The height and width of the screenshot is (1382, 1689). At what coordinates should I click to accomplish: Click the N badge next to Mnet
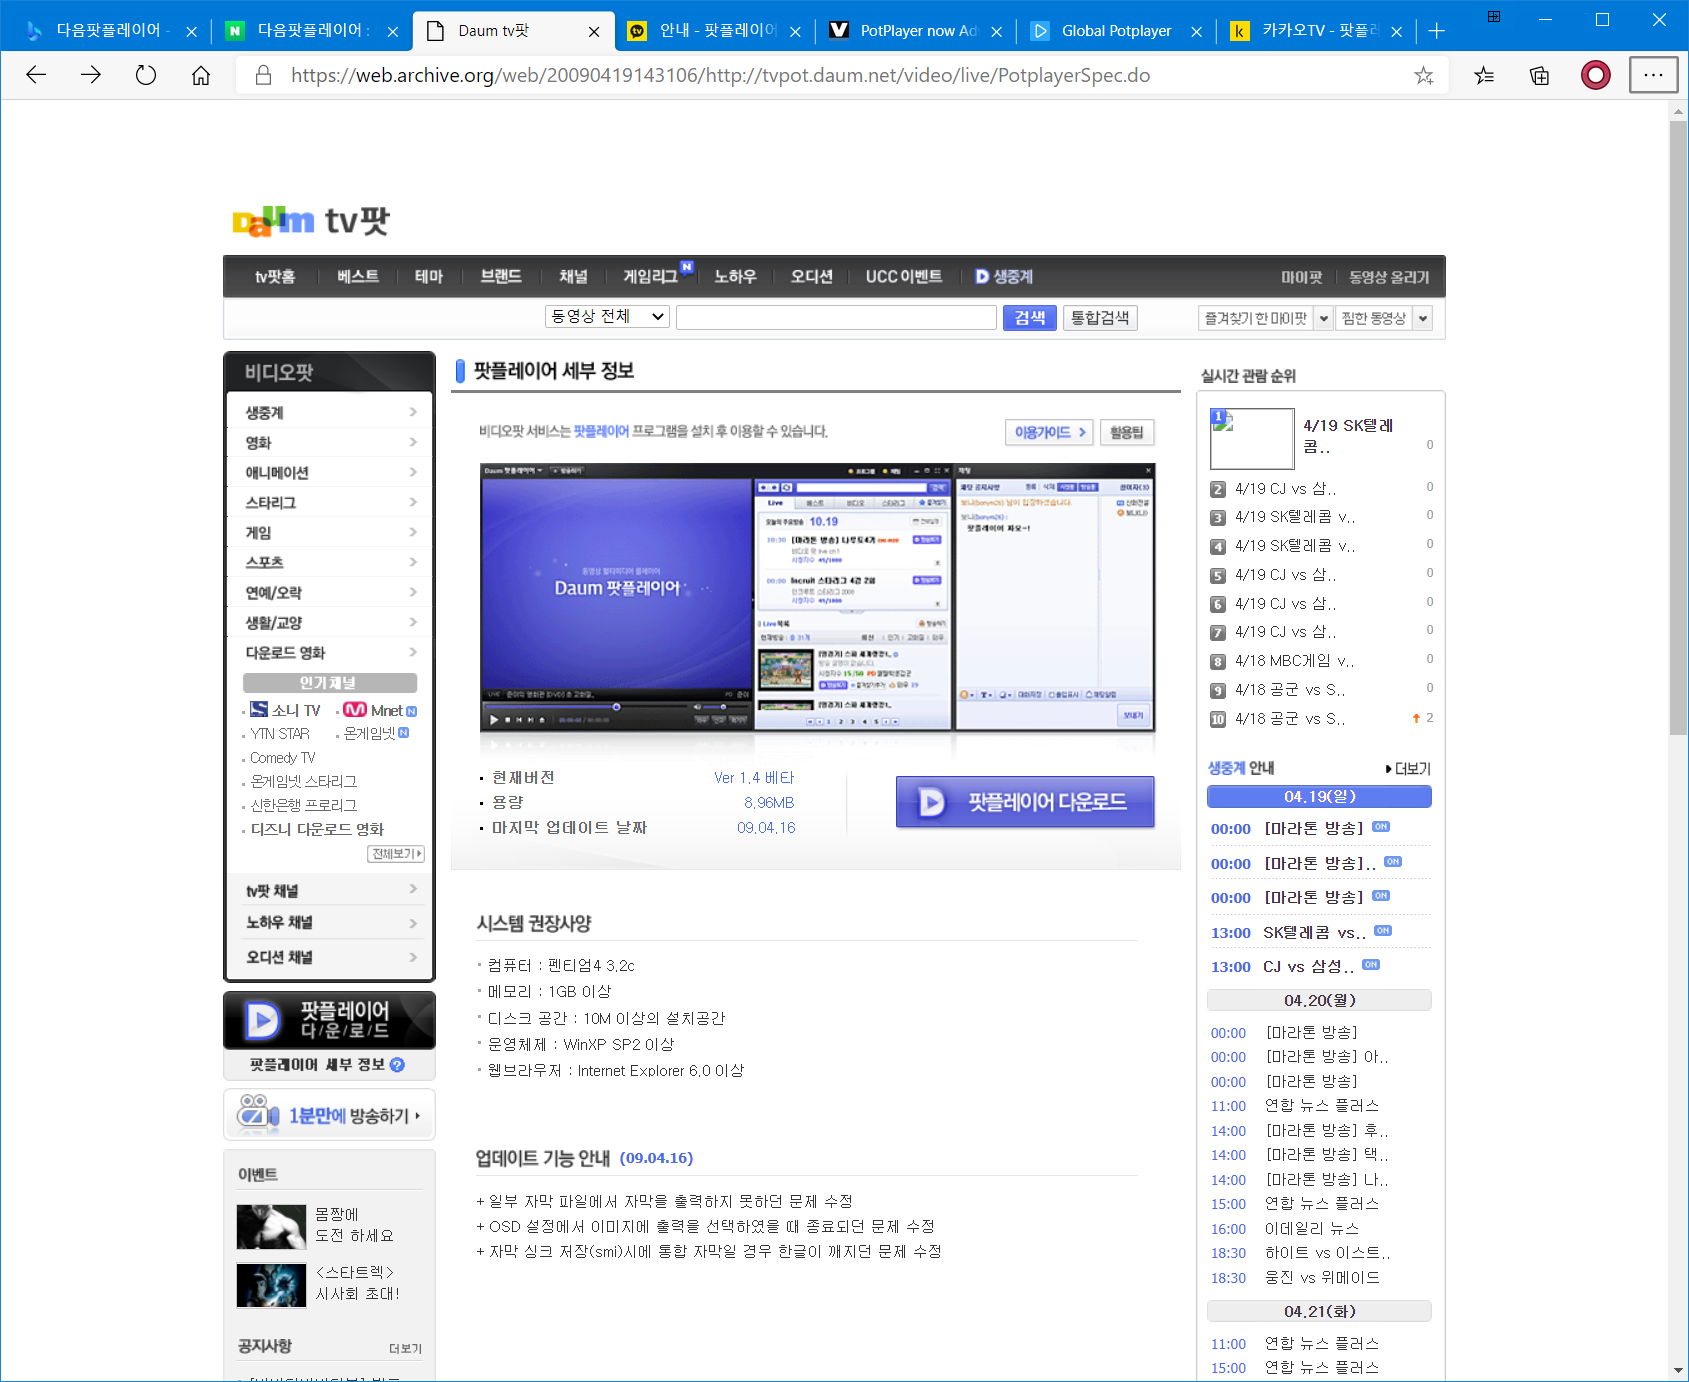[412, 711]
